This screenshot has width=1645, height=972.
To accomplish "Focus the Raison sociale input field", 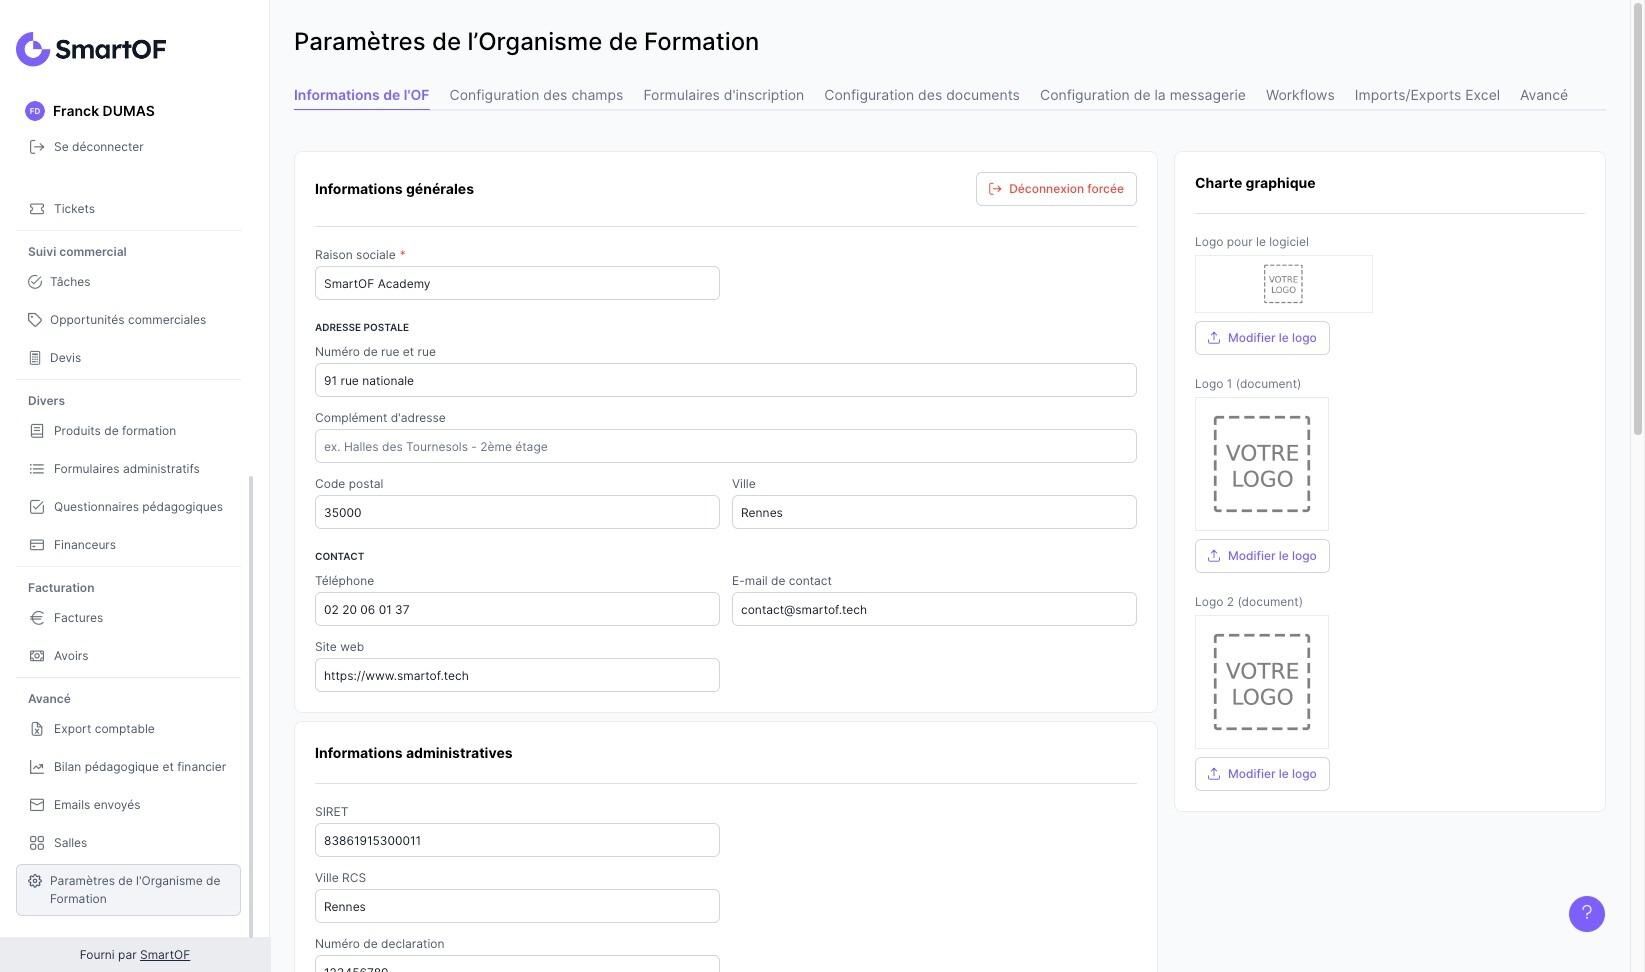I will click(x=517, y=283).
